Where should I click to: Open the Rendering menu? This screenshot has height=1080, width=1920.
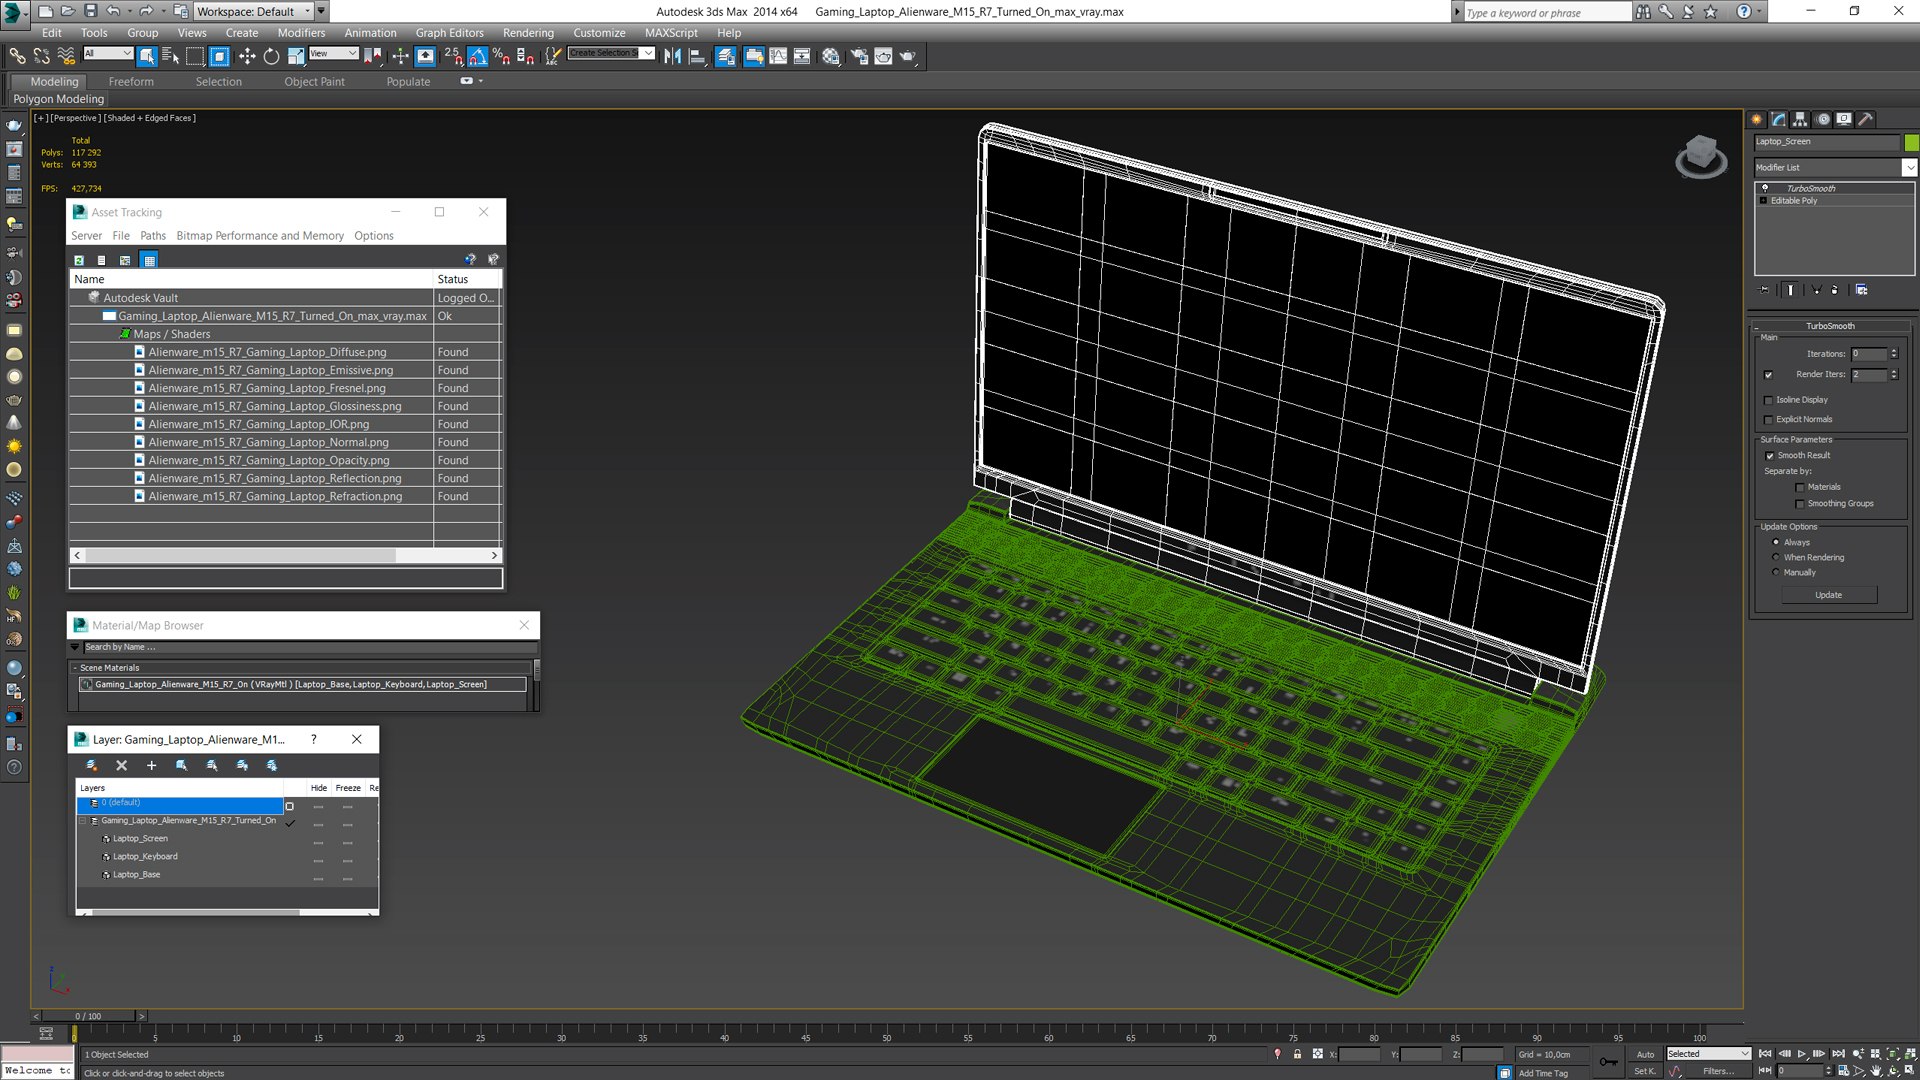528,33
